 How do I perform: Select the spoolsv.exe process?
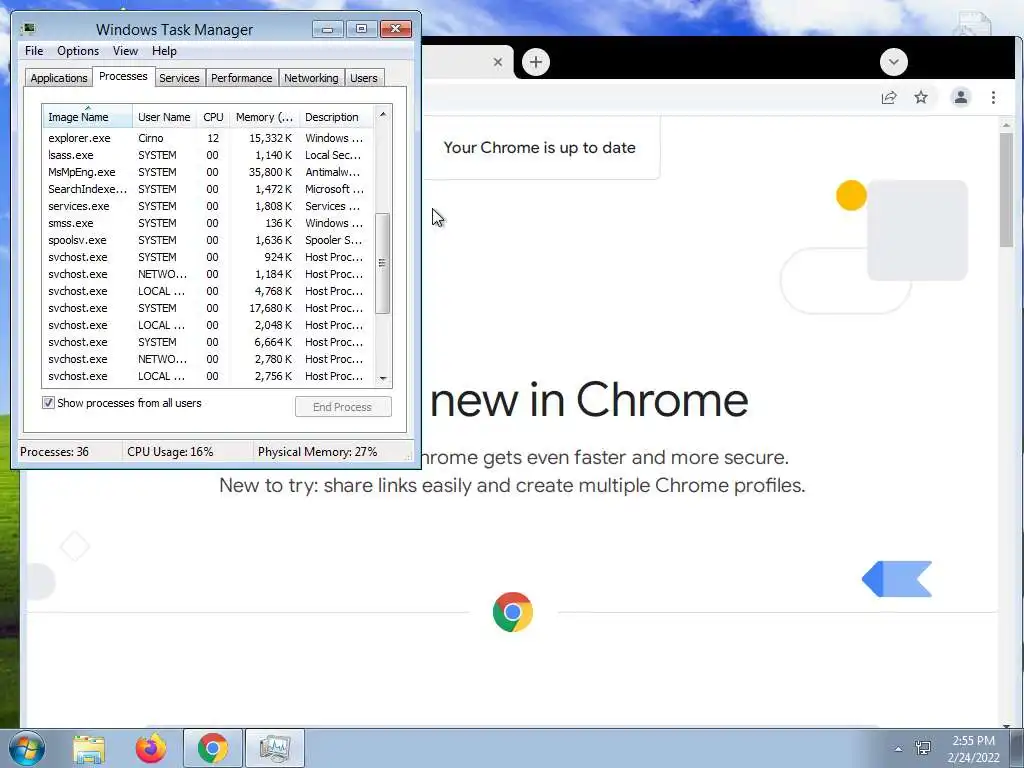[208, 240]
